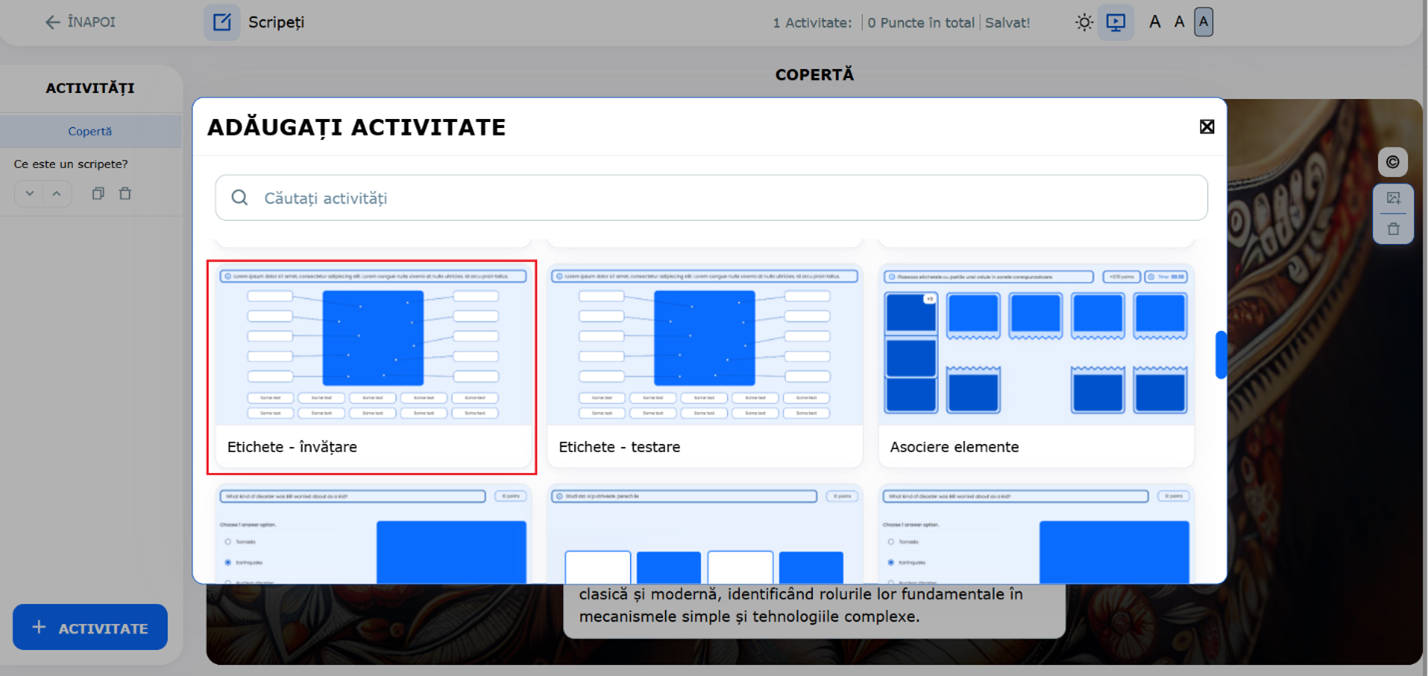Toggle the light/dark theme sun icon

(1084, 22)
